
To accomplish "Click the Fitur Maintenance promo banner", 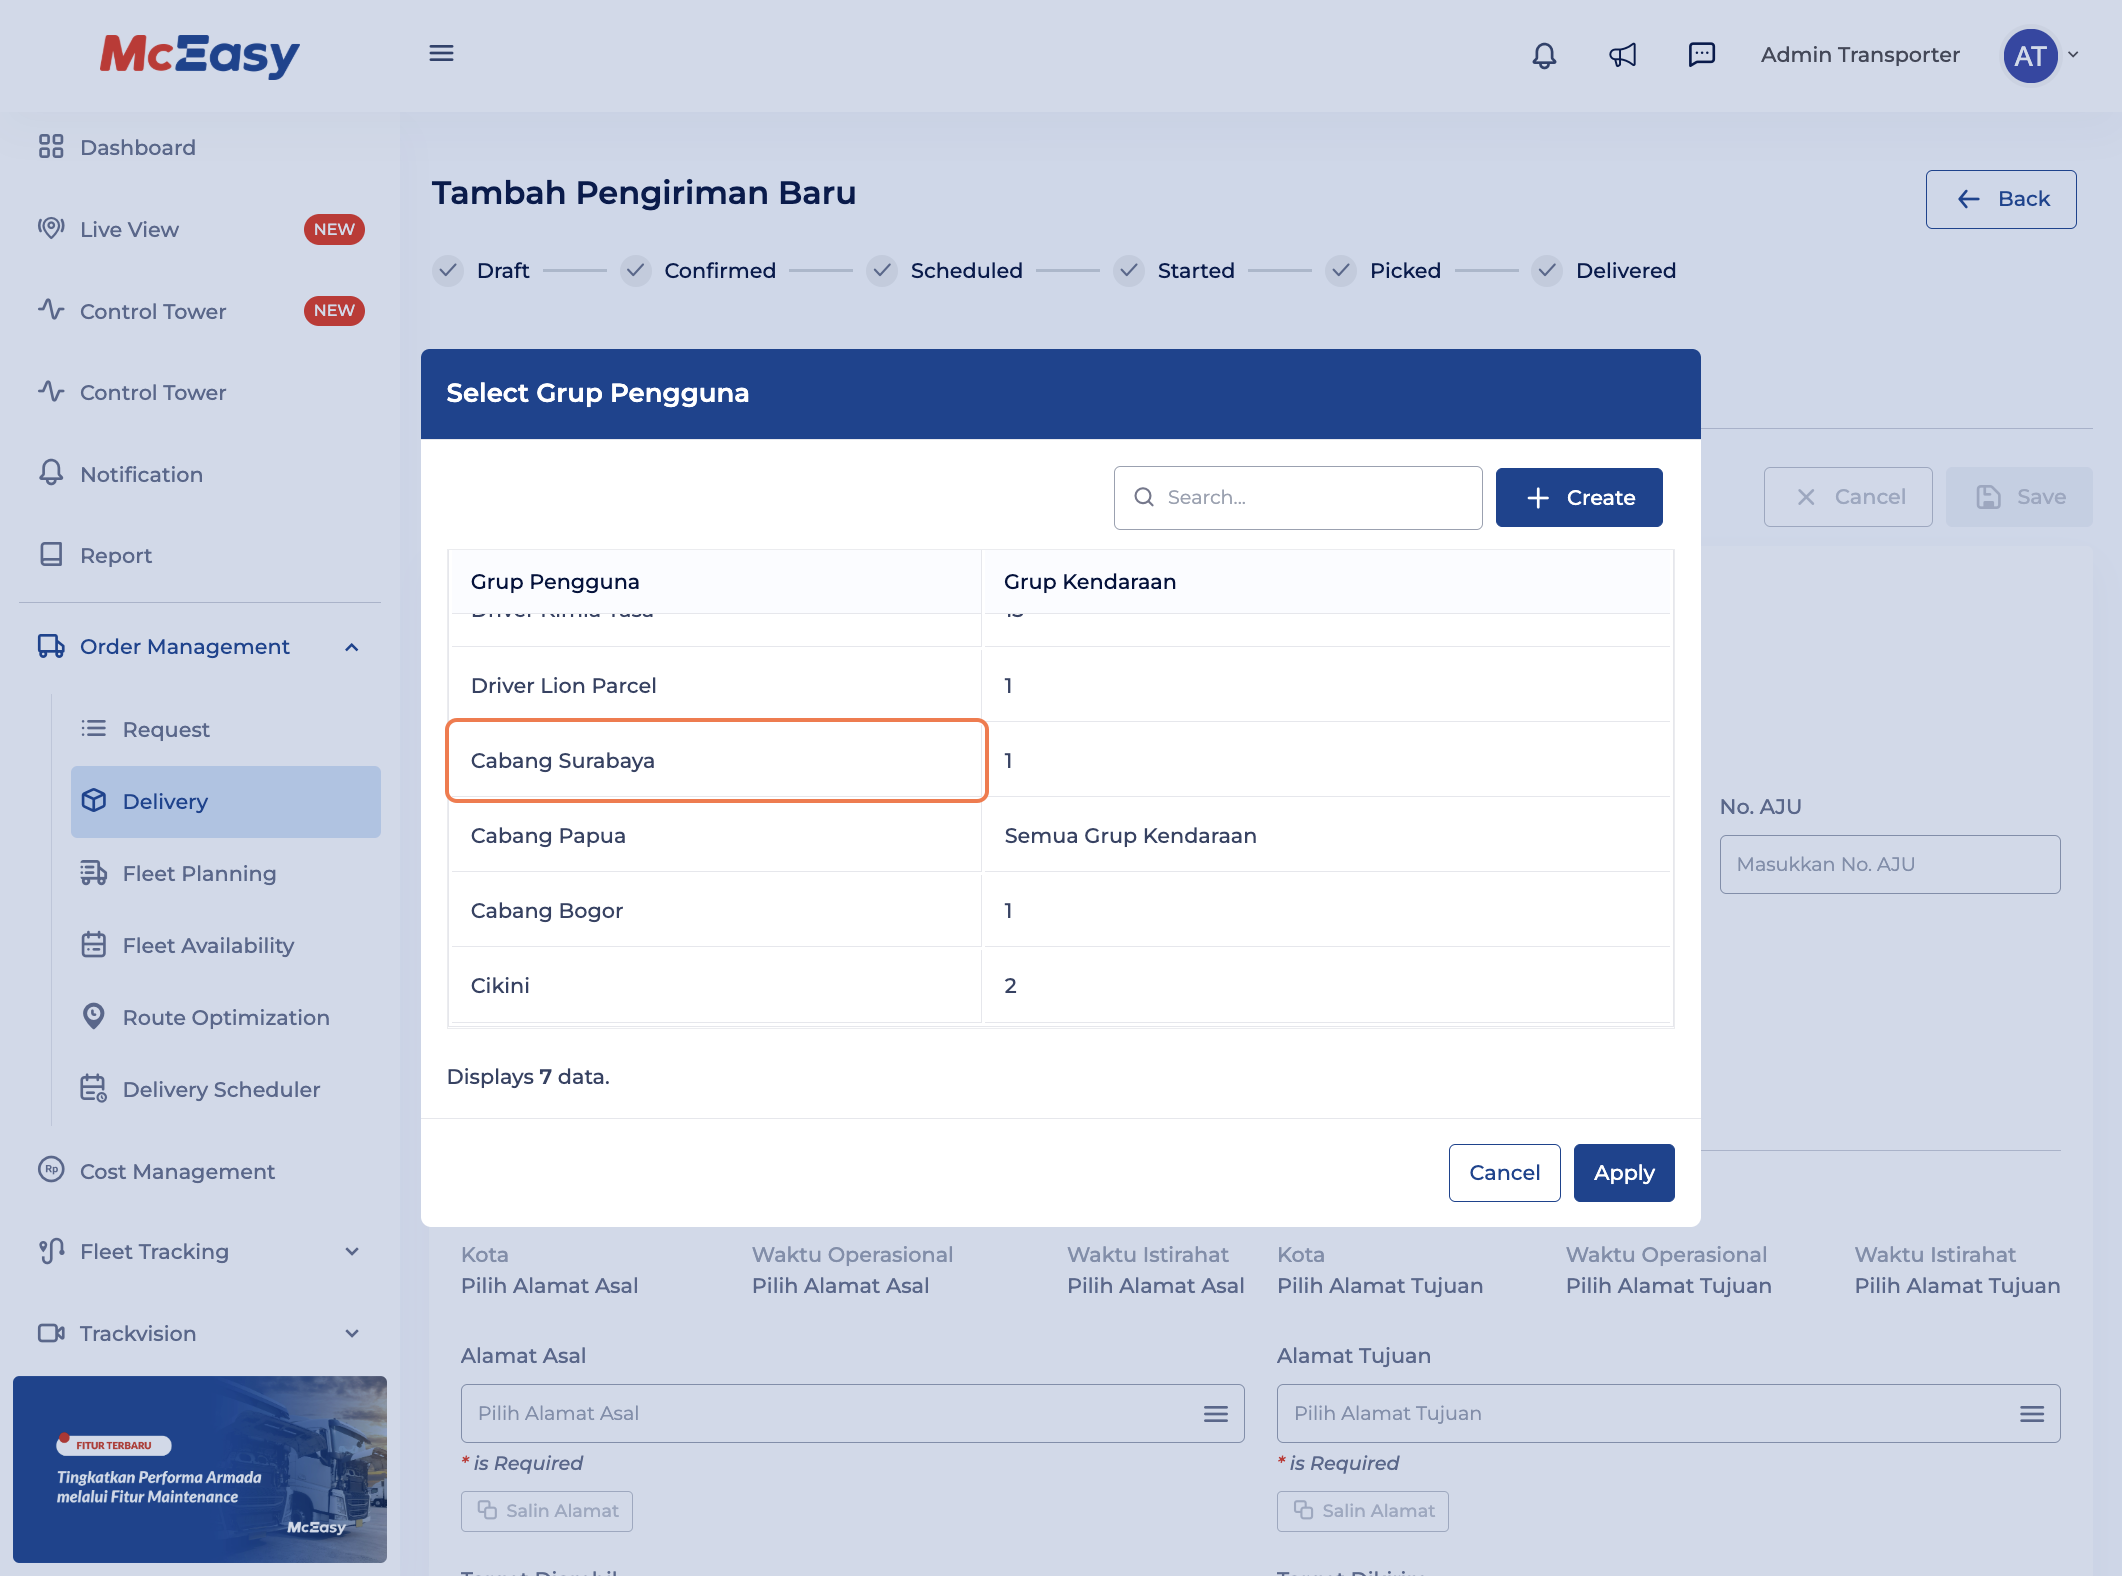I will point(199,1468).
